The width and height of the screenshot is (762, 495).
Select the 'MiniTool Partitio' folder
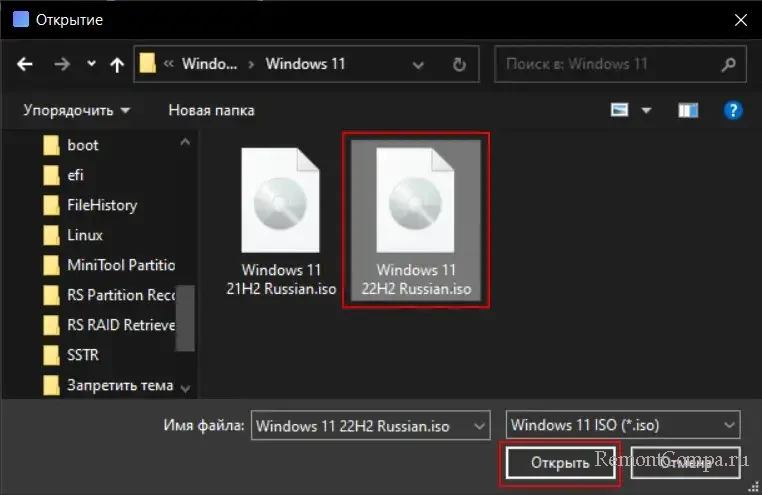(109, 265)
